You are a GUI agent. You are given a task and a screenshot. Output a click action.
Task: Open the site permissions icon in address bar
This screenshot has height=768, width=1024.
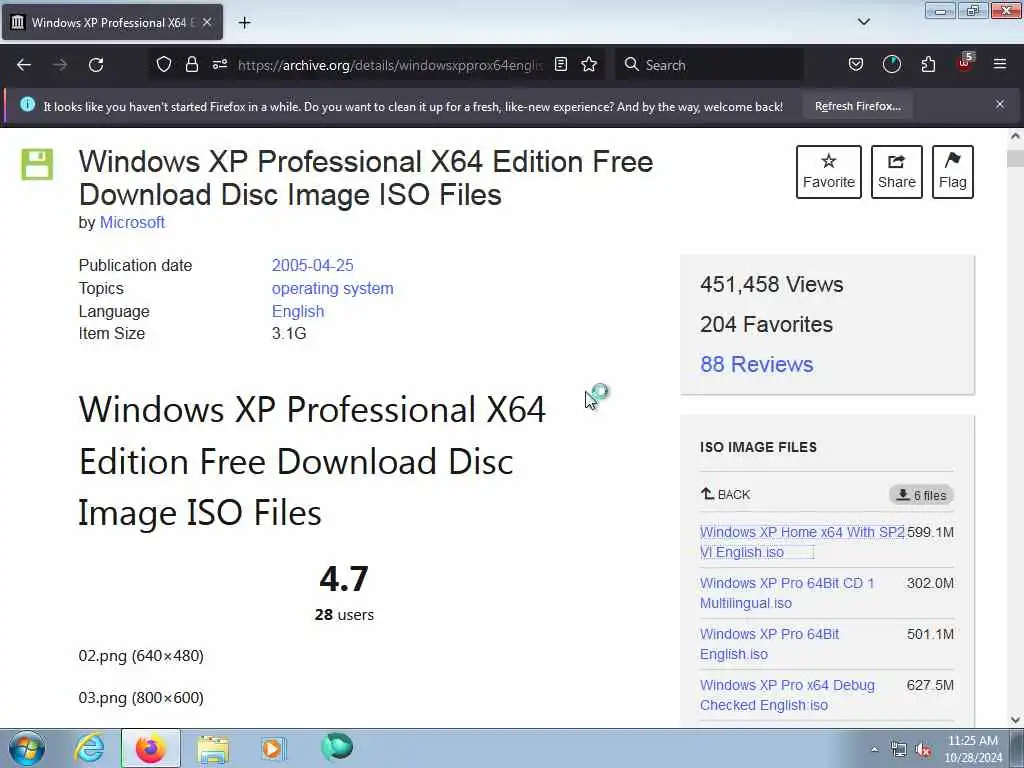click(x=219, y=64)
